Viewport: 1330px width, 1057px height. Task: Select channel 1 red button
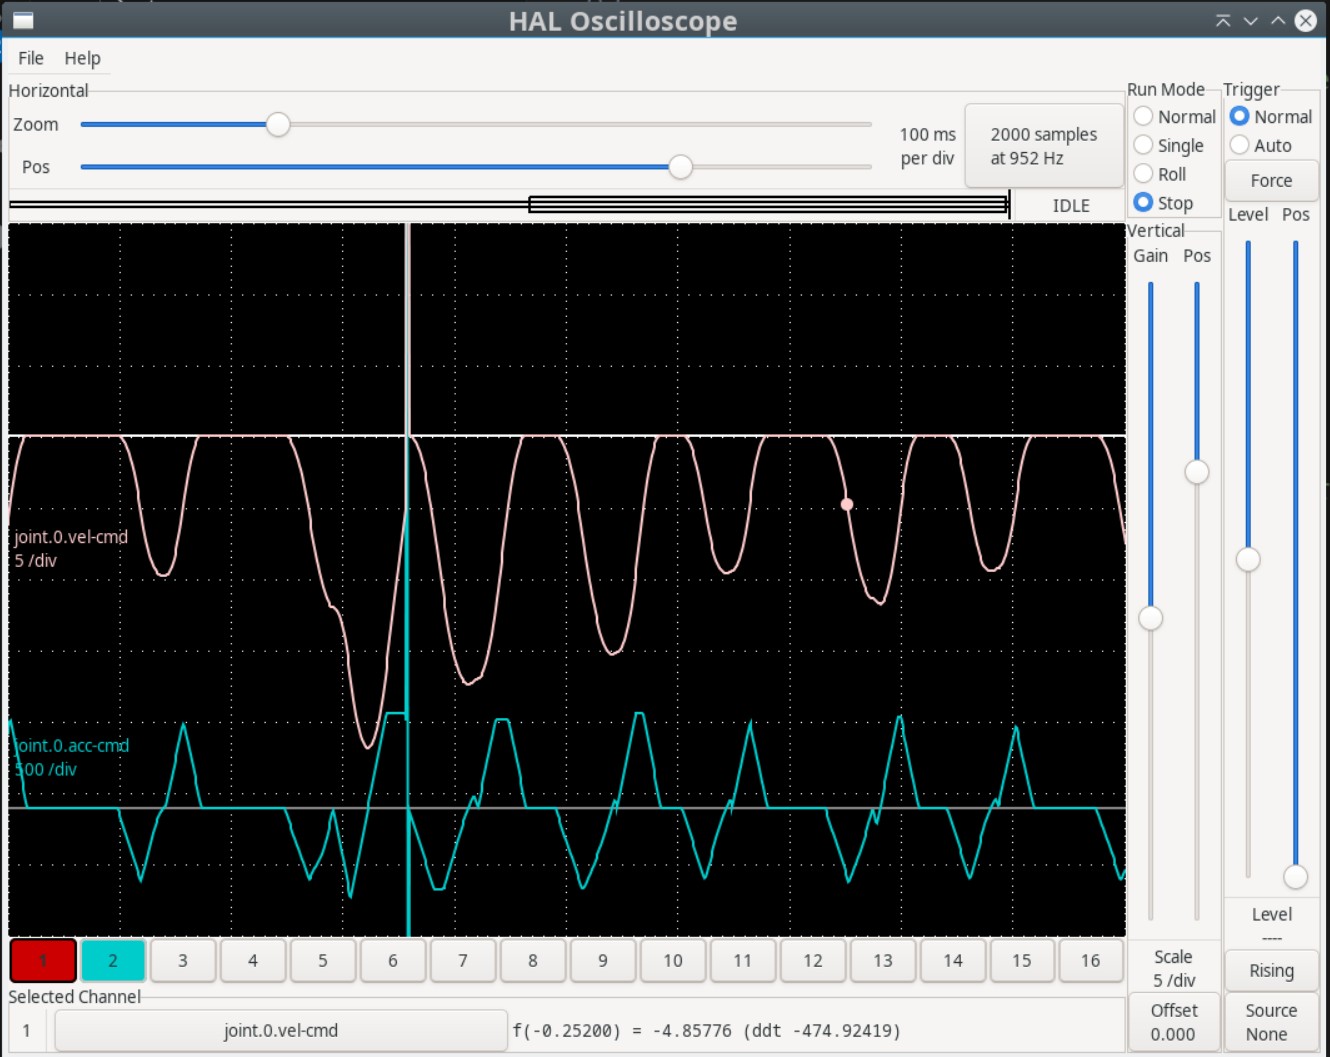tap(43, 960)
